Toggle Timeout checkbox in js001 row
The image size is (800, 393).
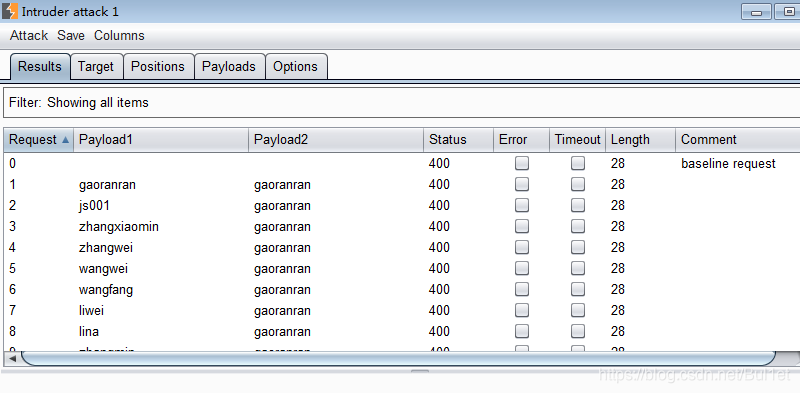(x=578, y=205)
